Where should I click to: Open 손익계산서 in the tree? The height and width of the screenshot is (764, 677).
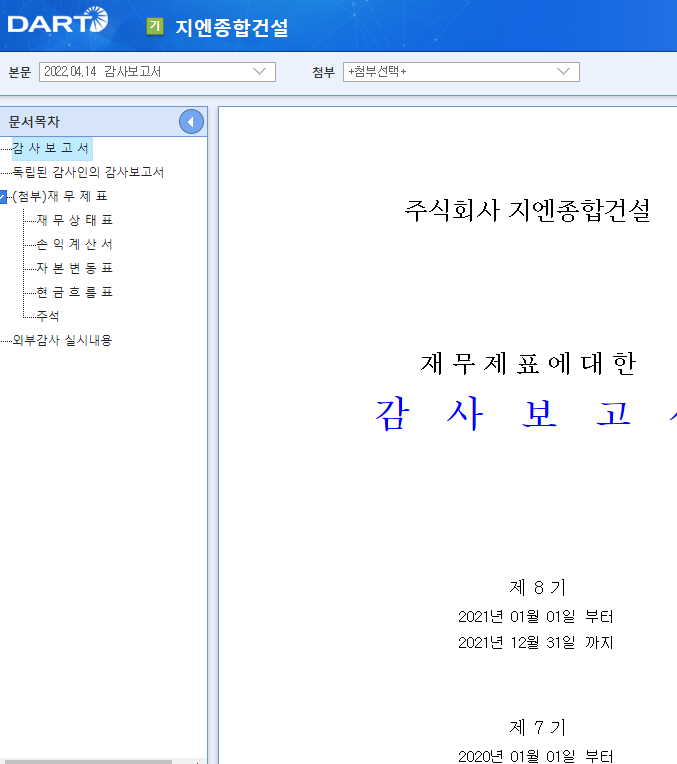(75, 244)
